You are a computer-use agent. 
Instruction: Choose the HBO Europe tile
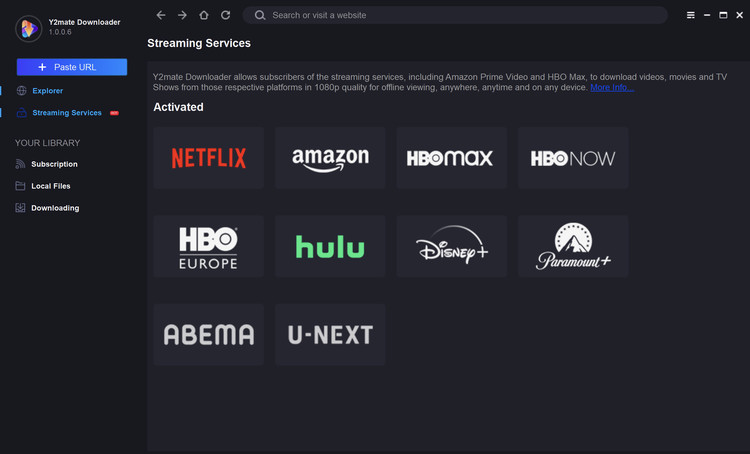pos(209,246)
